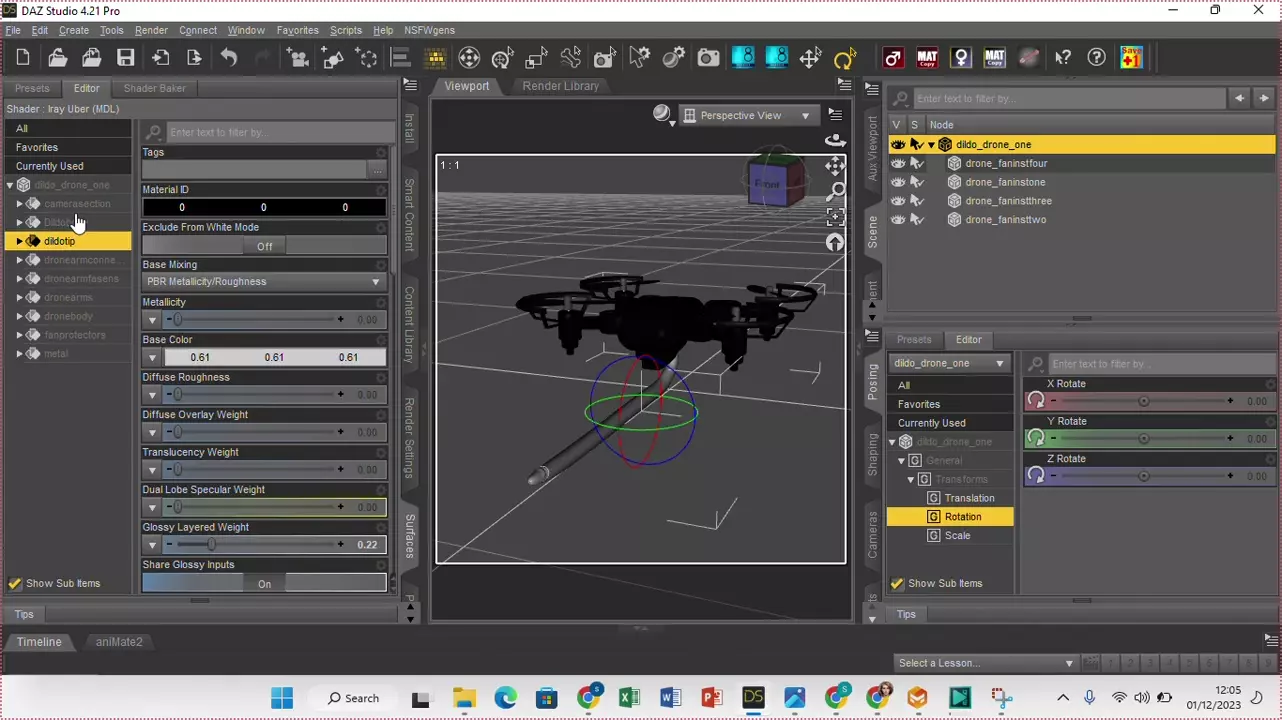This screenshot has height=720, width=1282.
Task: Toggle the Share Glossy Inputs On switch
Action: (x=264, y=583)
